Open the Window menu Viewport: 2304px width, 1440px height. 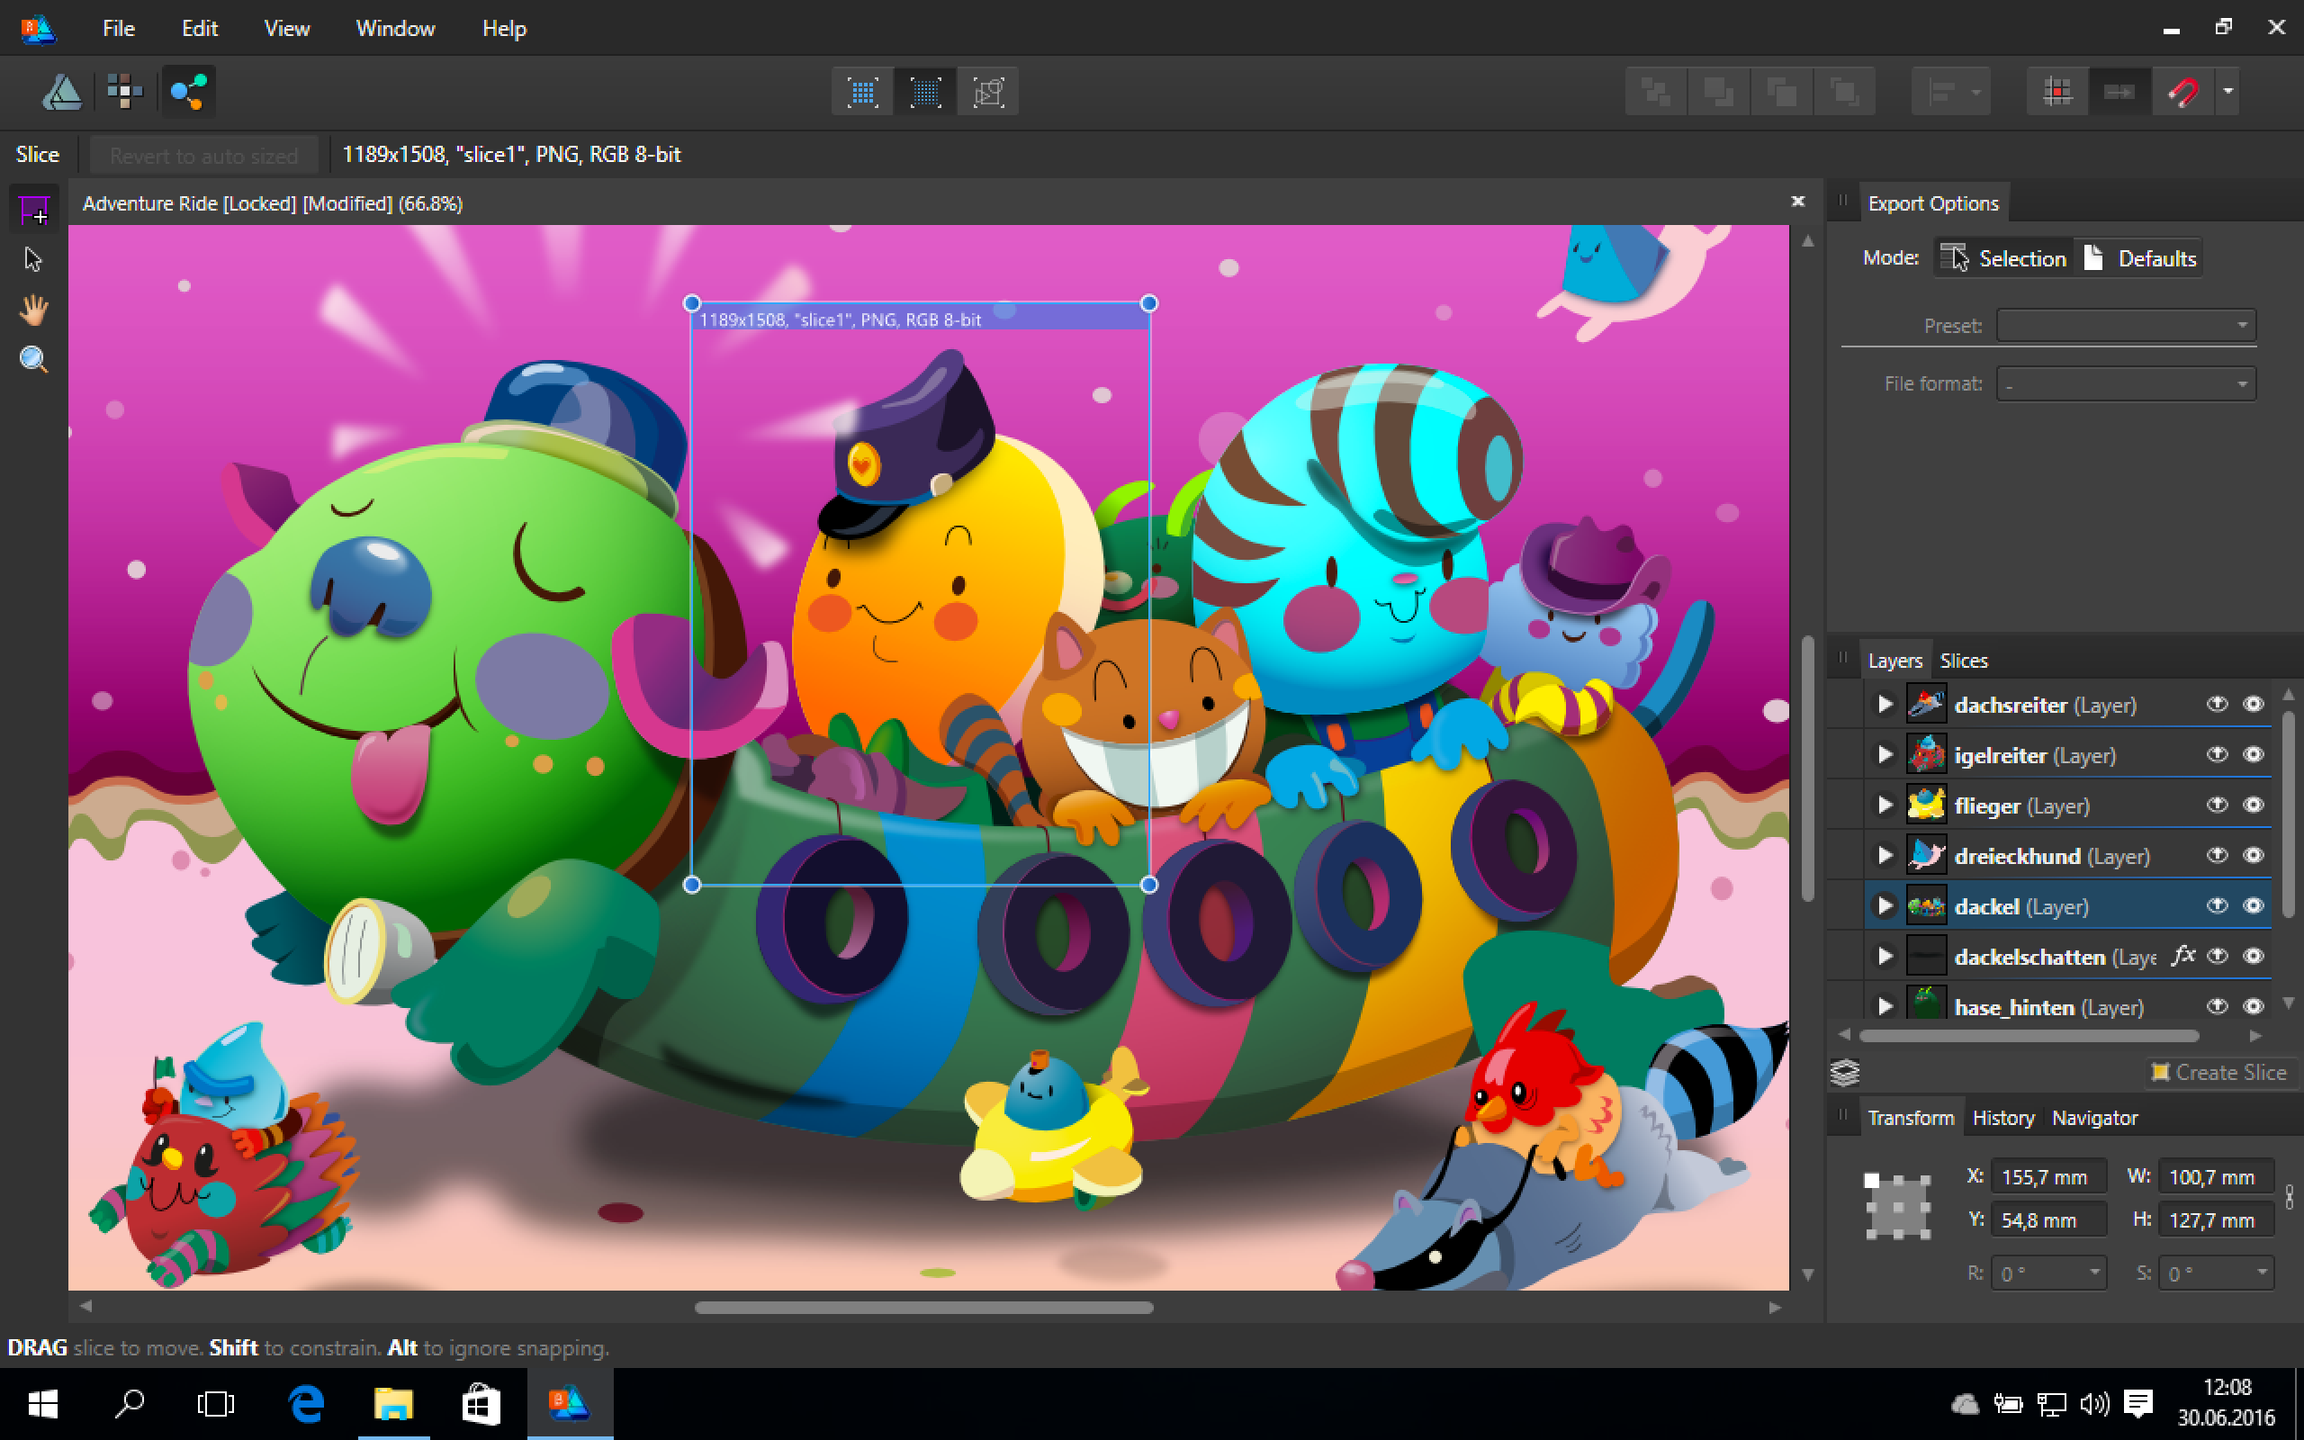(395, 28)
